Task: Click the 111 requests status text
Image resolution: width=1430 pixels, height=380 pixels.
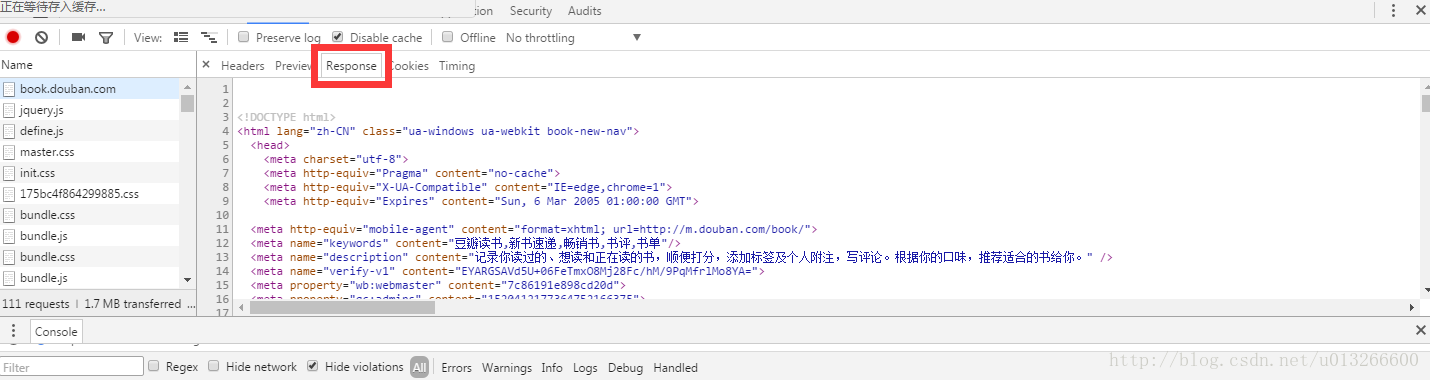Action: coord(36,303)
